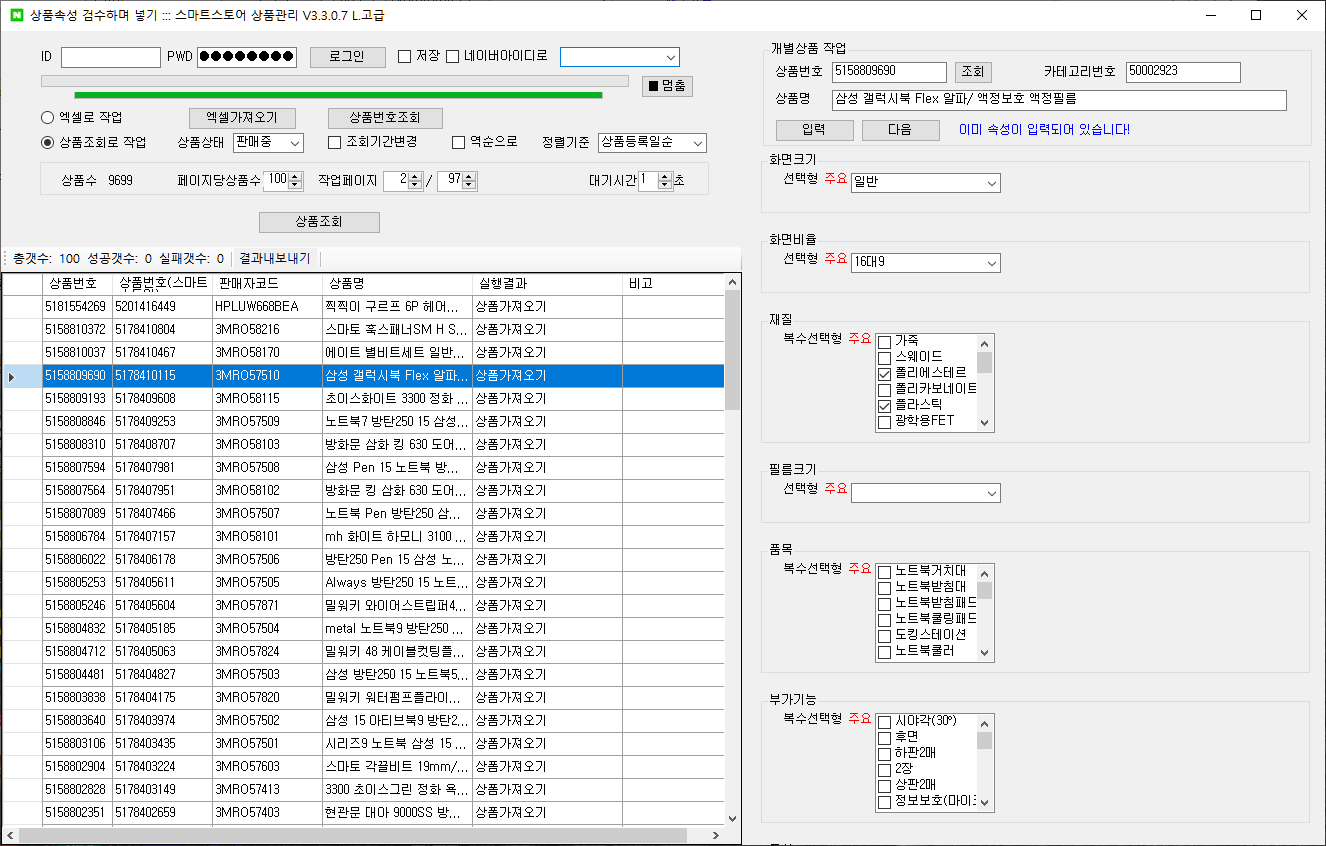Check the 노트북거치대 checkbox
Viewport: 1326px width, 846px height.
pyautogui.click(x=884, y=572)
